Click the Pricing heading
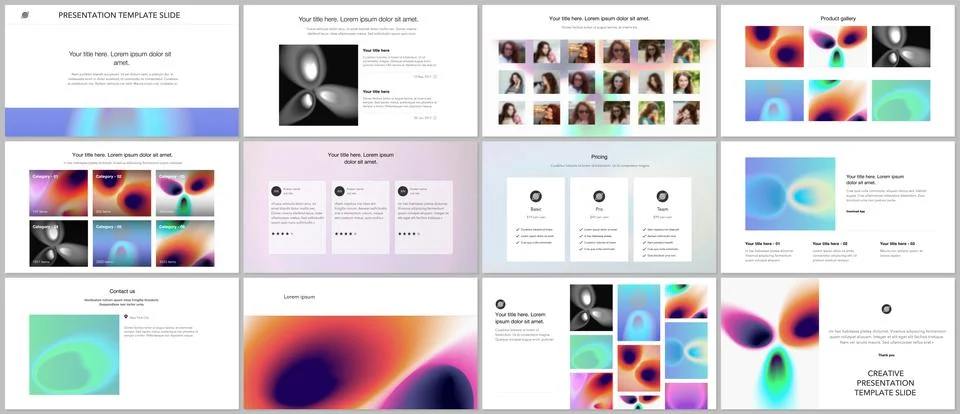This screenshot has height=414, width=960. tap(599, 157)
